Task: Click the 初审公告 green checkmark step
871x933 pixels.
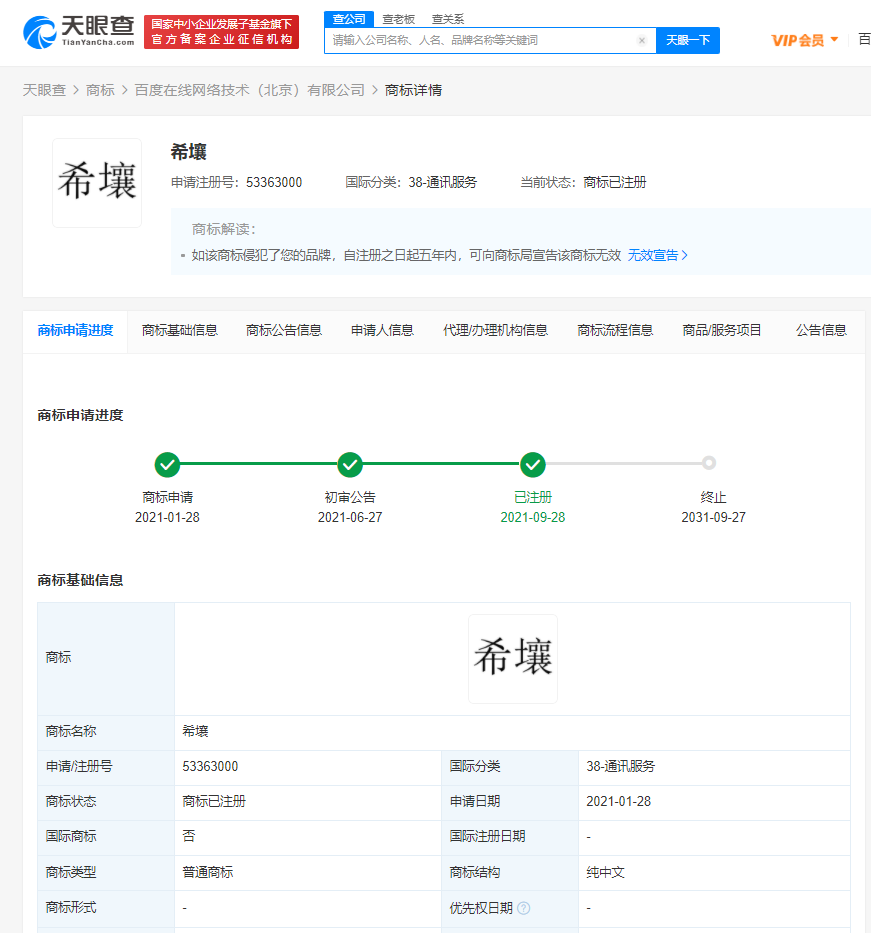Action: (350, 465)
